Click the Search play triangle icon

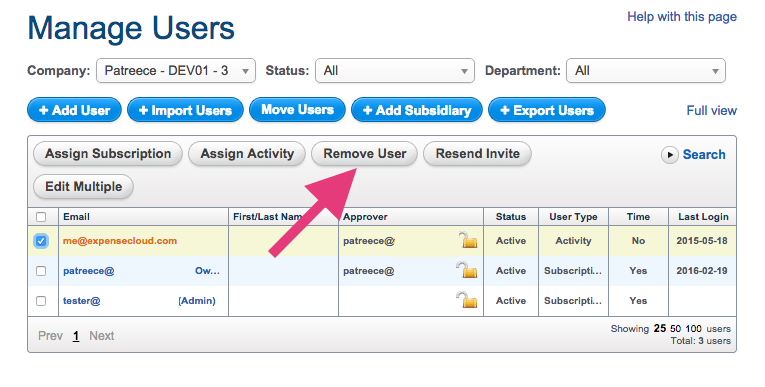point(669,155)
